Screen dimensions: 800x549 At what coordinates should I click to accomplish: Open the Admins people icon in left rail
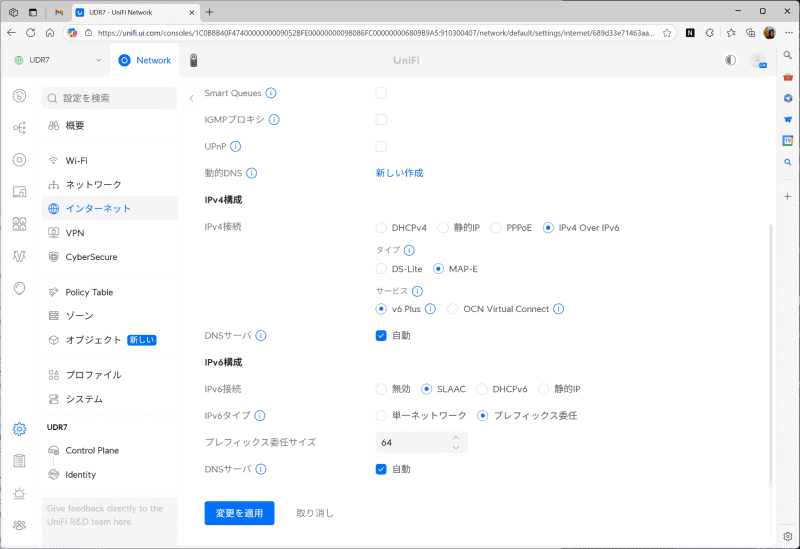(19, 525)
